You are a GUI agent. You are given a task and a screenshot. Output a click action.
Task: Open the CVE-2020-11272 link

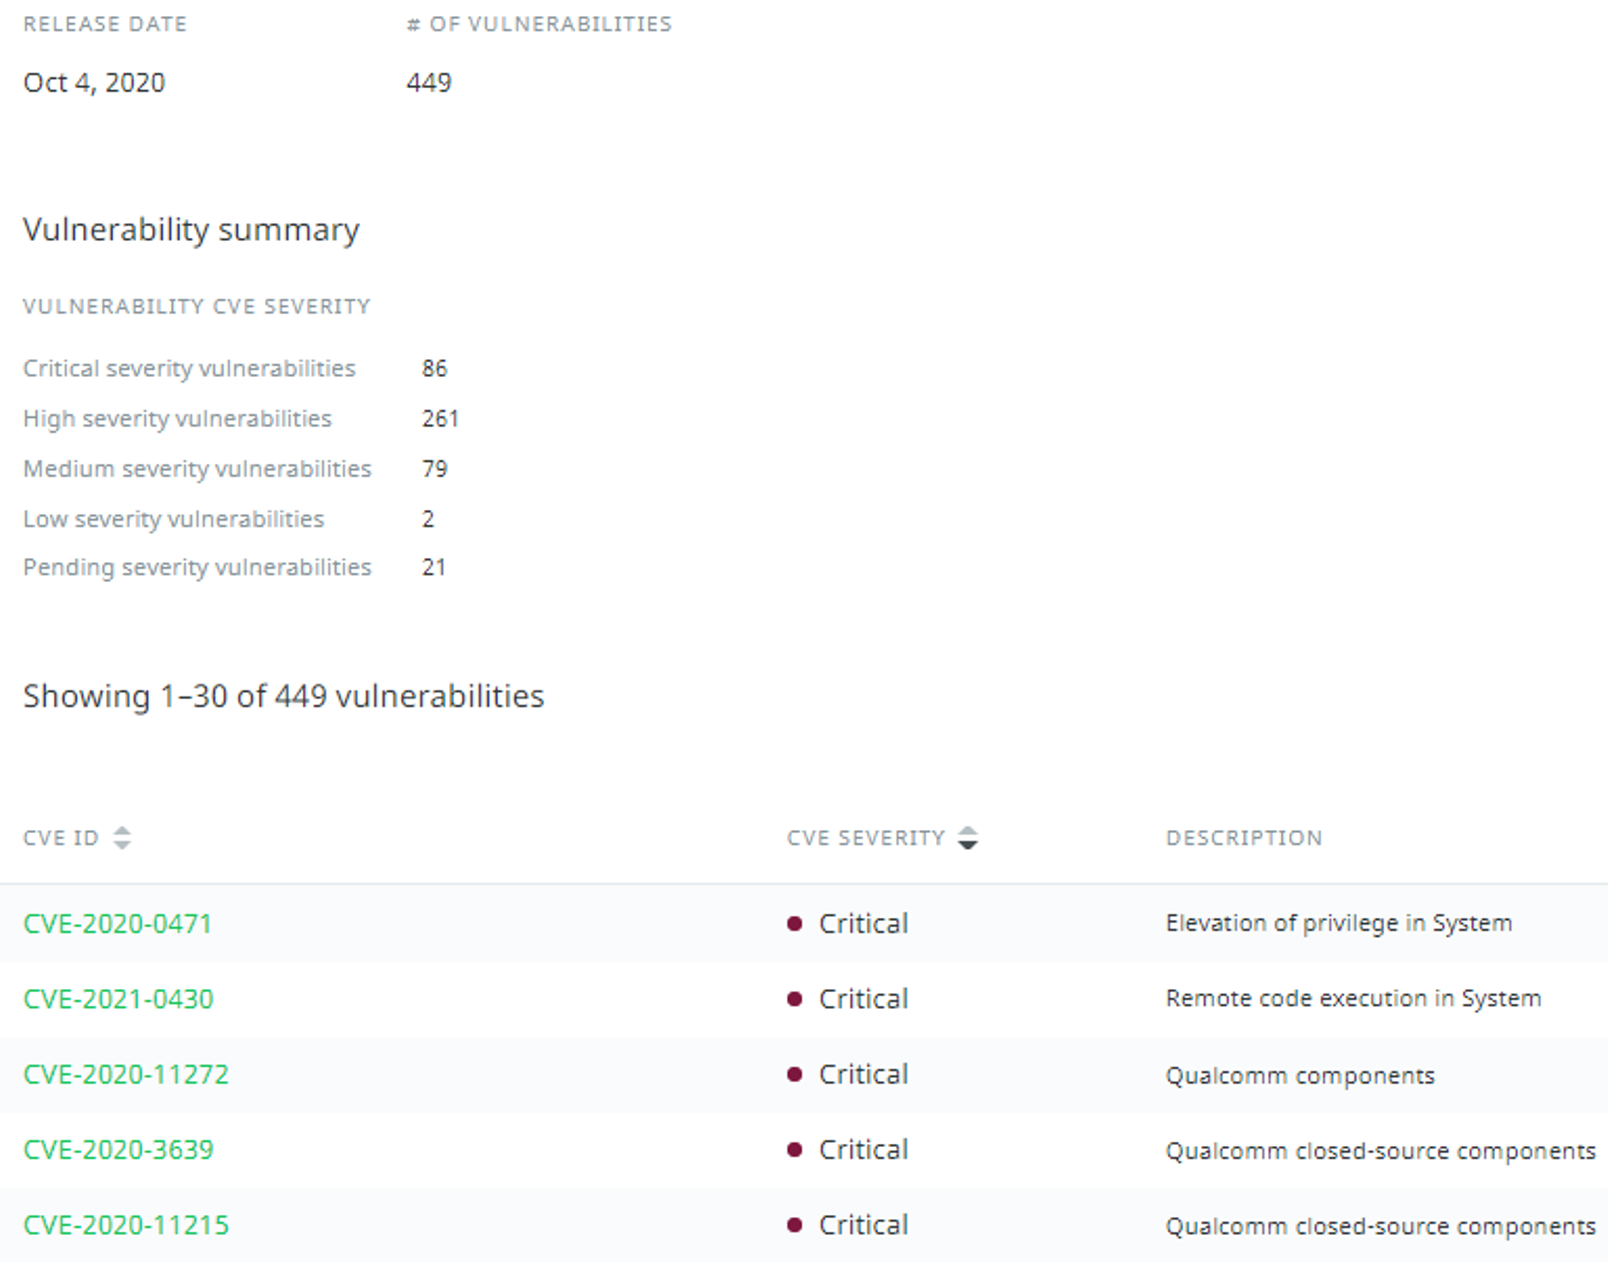[126, 1074]
